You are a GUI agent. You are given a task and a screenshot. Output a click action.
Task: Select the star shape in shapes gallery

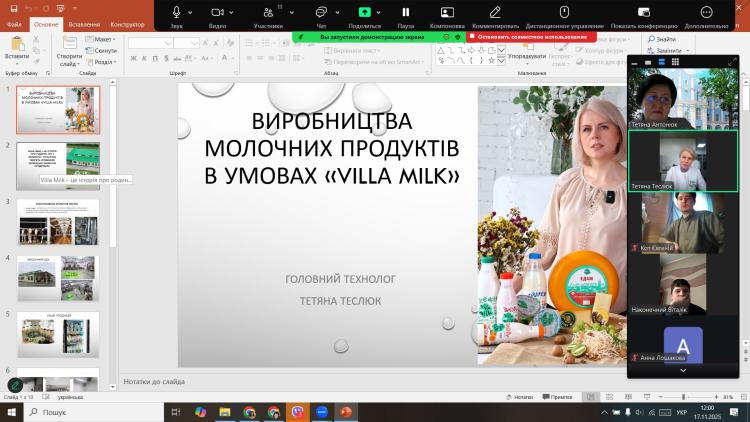(x=491, y=61)
